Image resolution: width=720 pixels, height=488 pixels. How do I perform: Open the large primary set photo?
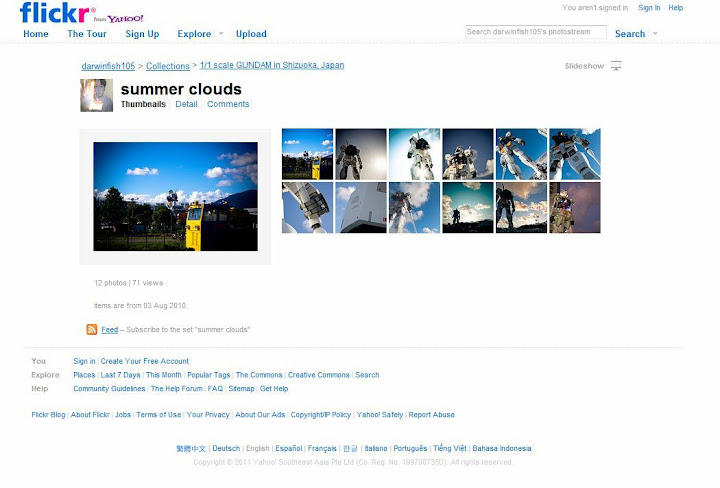175,196
